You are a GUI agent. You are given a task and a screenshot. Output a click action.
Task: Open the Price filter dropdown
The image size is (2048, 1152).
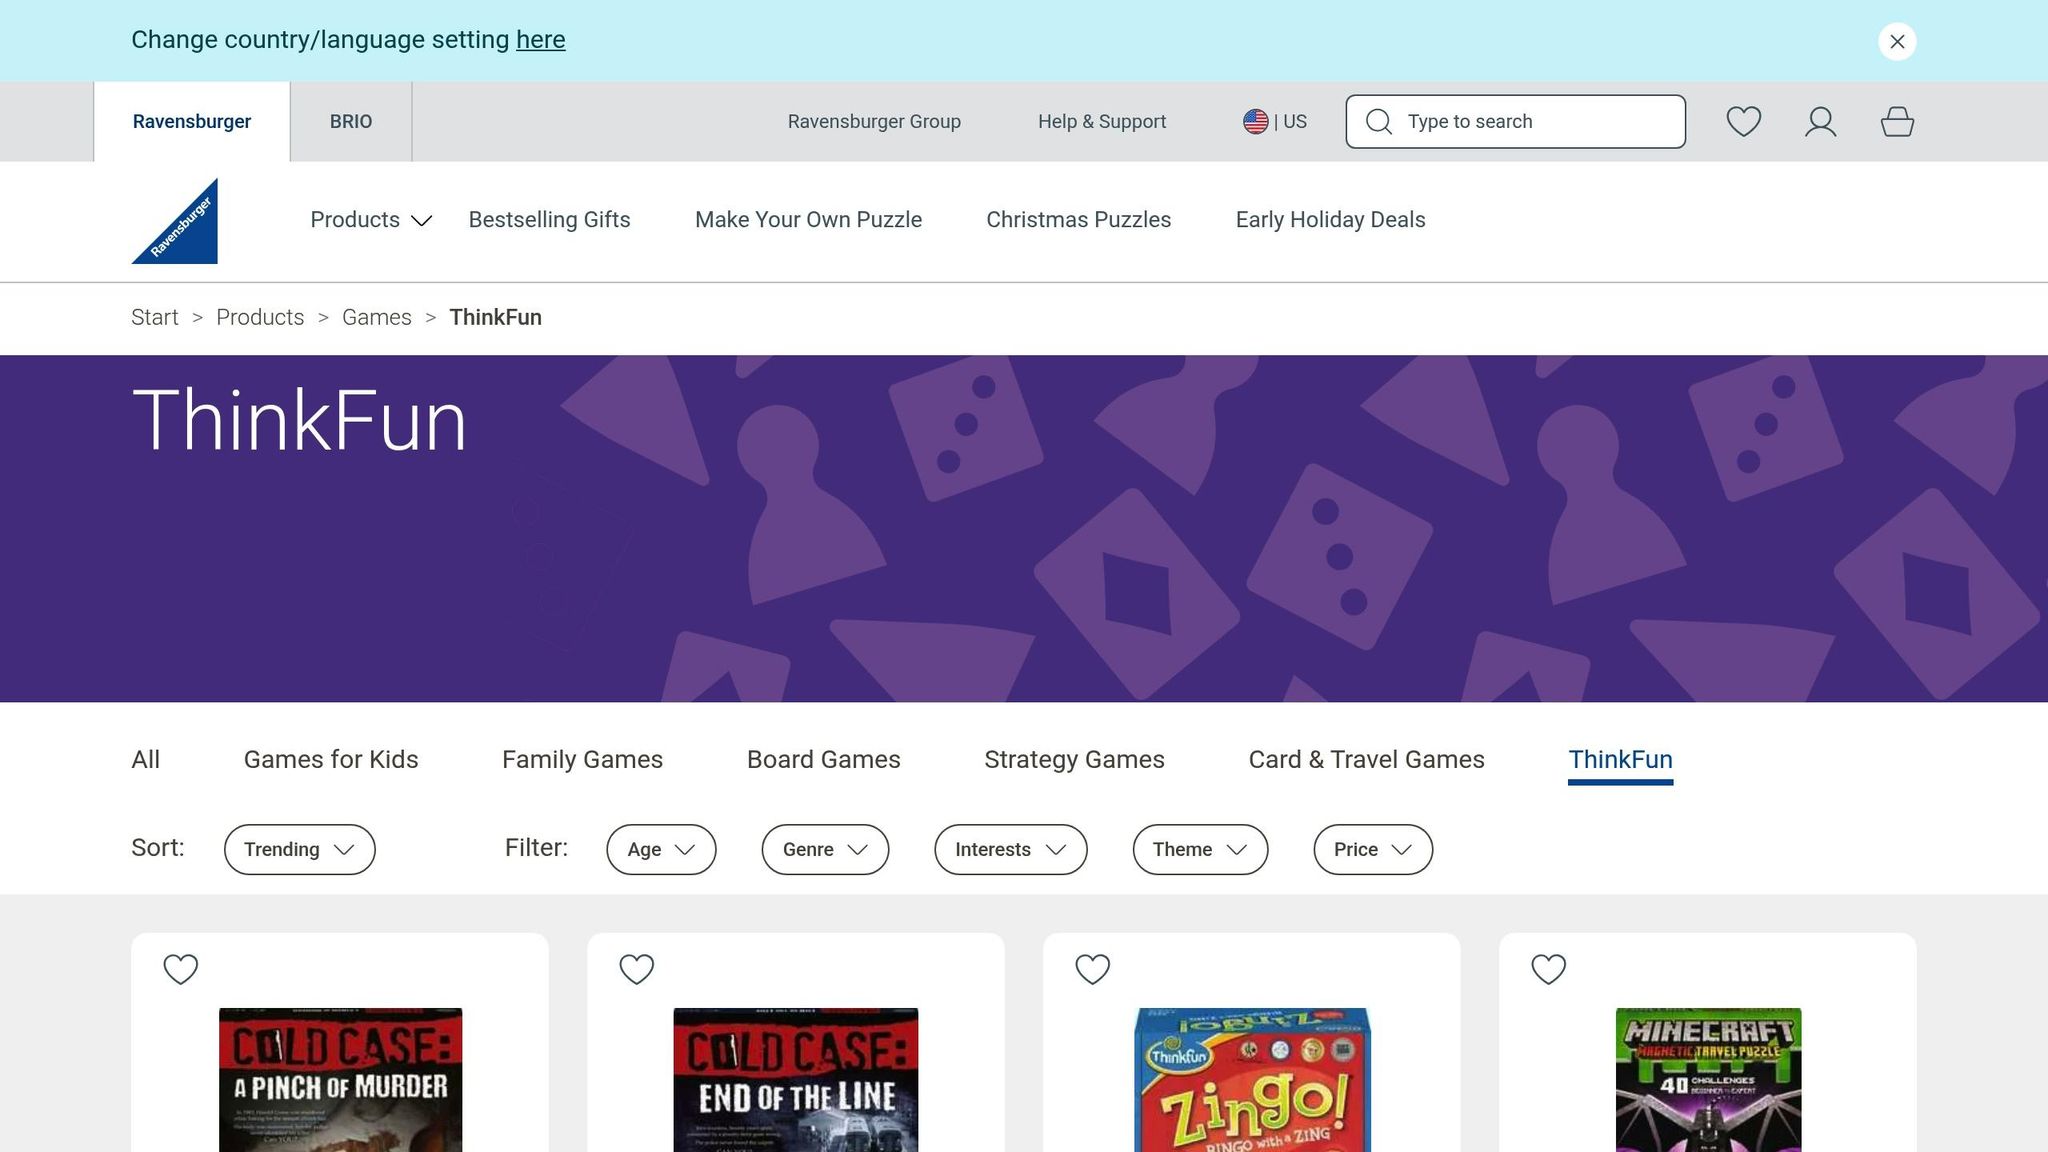pyautogui.click(x=1372, y=849)
